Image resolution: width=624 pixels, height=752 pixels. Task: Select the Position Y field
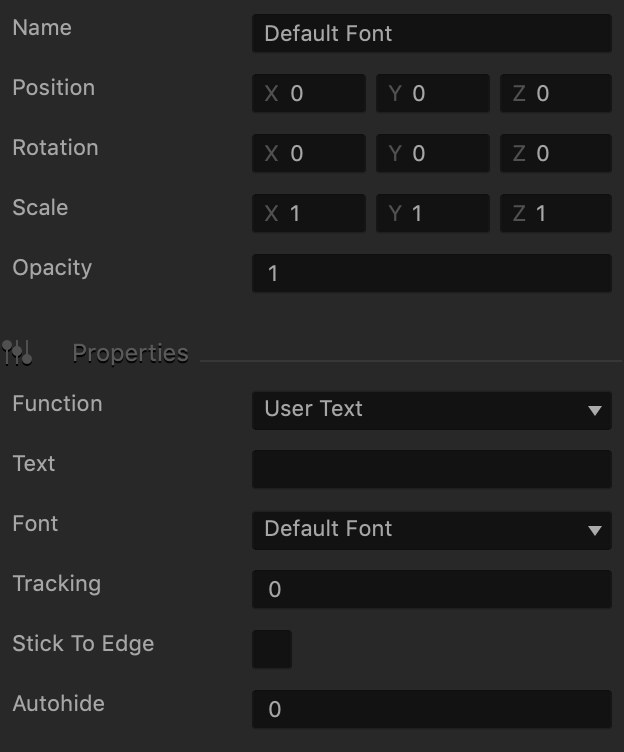433,93
